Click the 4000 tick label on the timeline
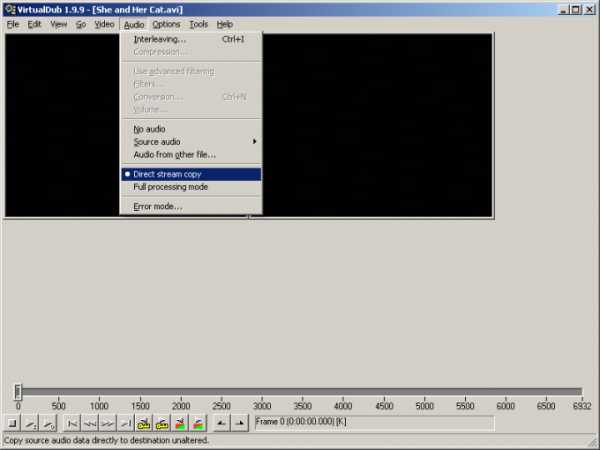Image resolution: width=600 pixels, height=450 pixels. point(343,406)
